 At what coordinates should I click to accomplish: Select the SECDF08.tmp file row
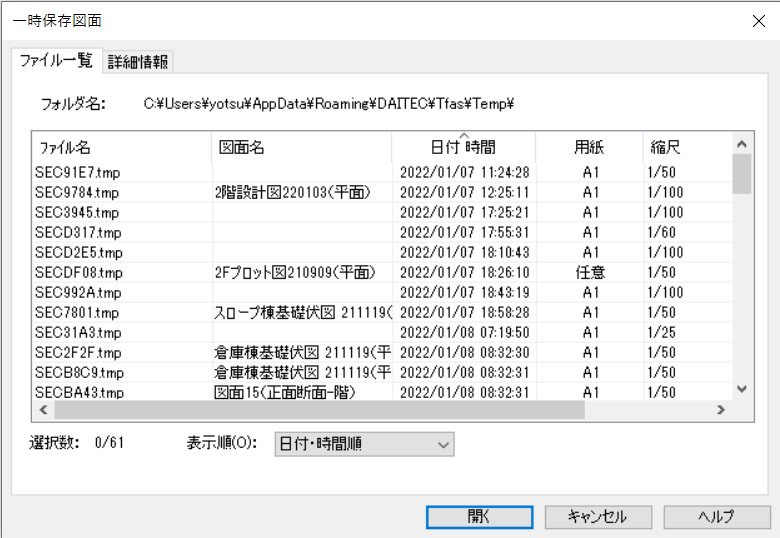click(78, 272)
